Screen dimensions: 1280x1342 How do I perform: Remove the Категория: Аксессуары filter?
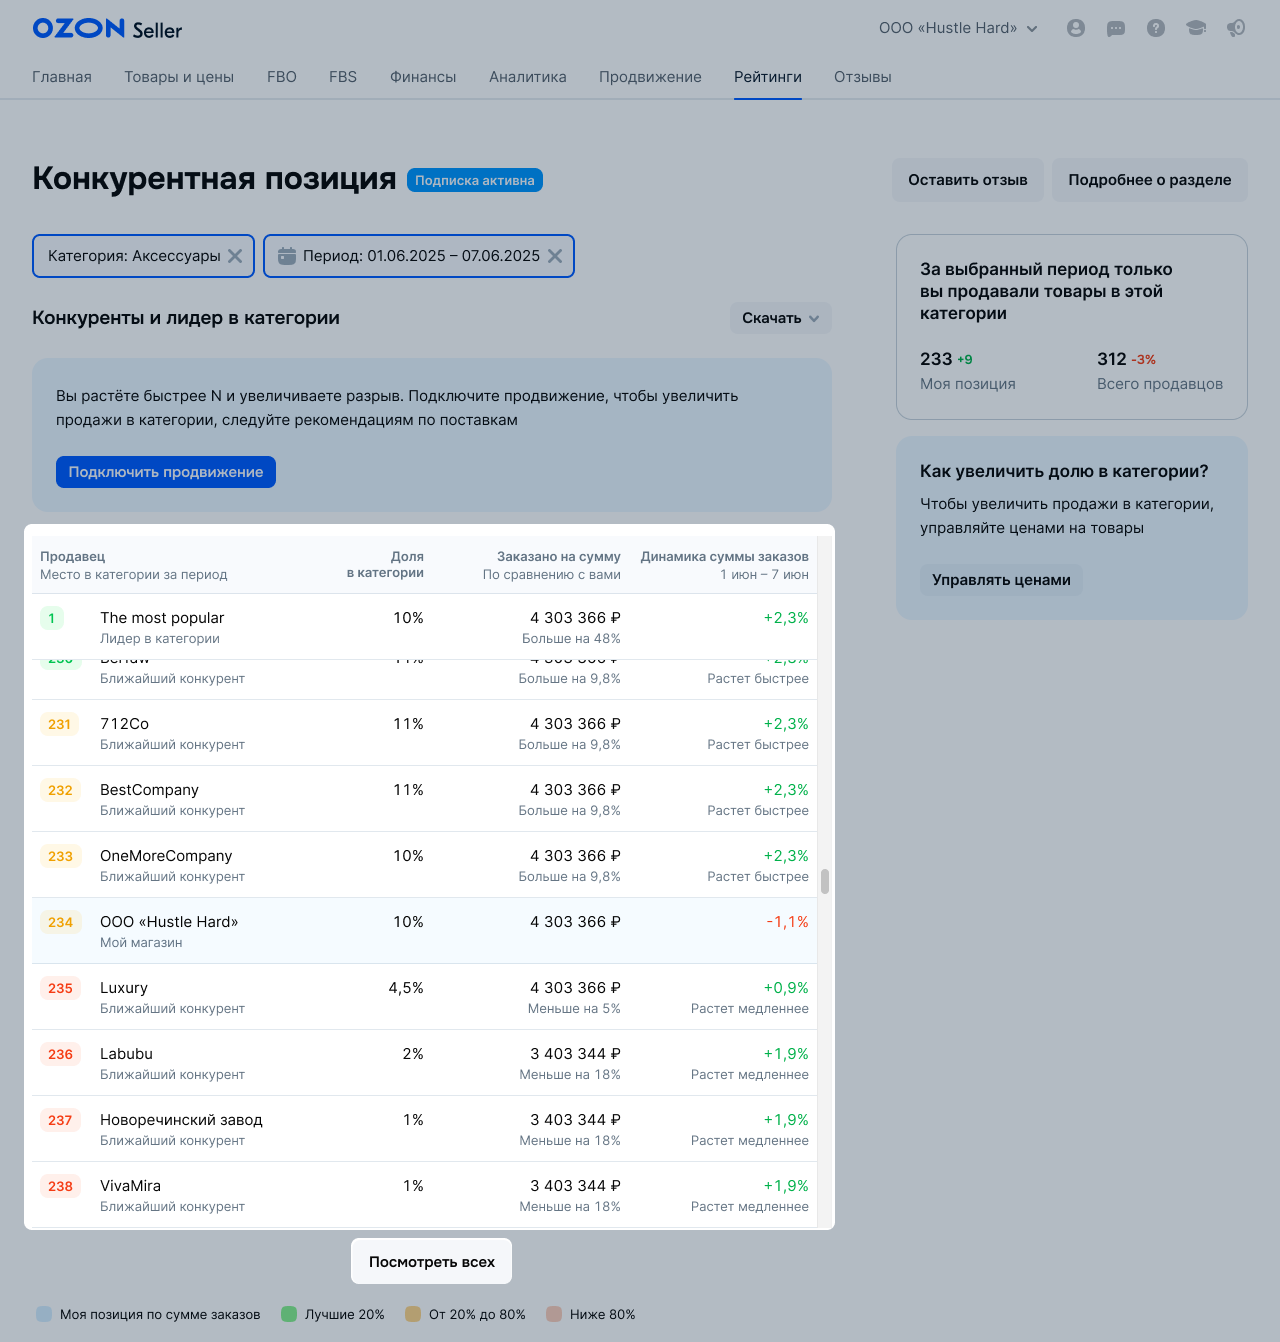click(235, 256)
